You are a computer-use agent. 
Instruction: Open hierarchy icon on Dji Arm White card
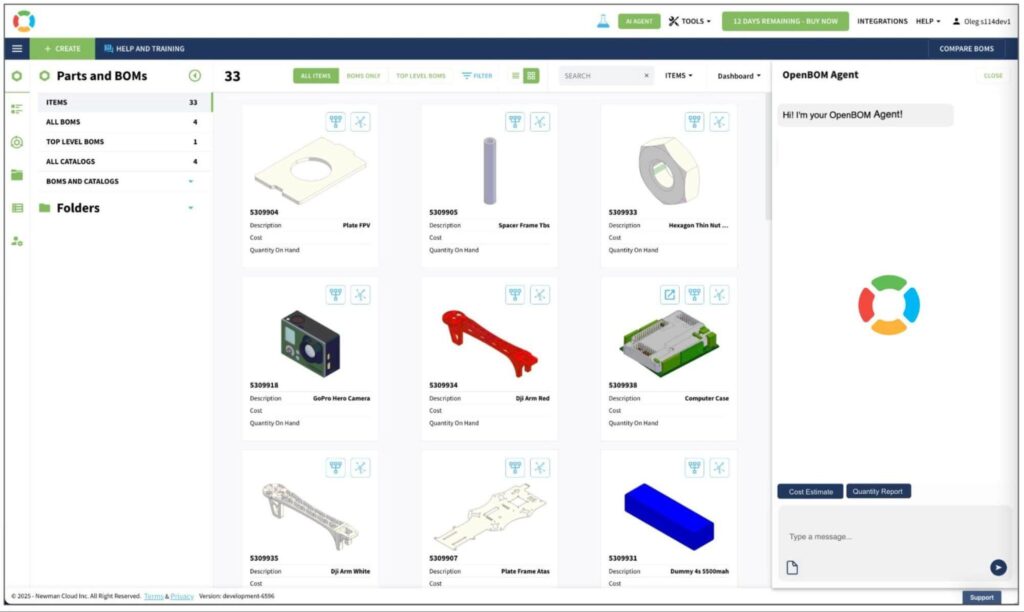click(x=336, y=467)
